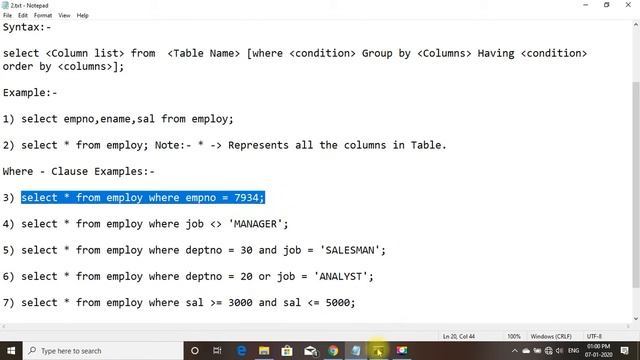The height and width of the screenshot is (360, 640).
Task: Open the Format menu
Action: pyautogui.click(x=43, y=16)
